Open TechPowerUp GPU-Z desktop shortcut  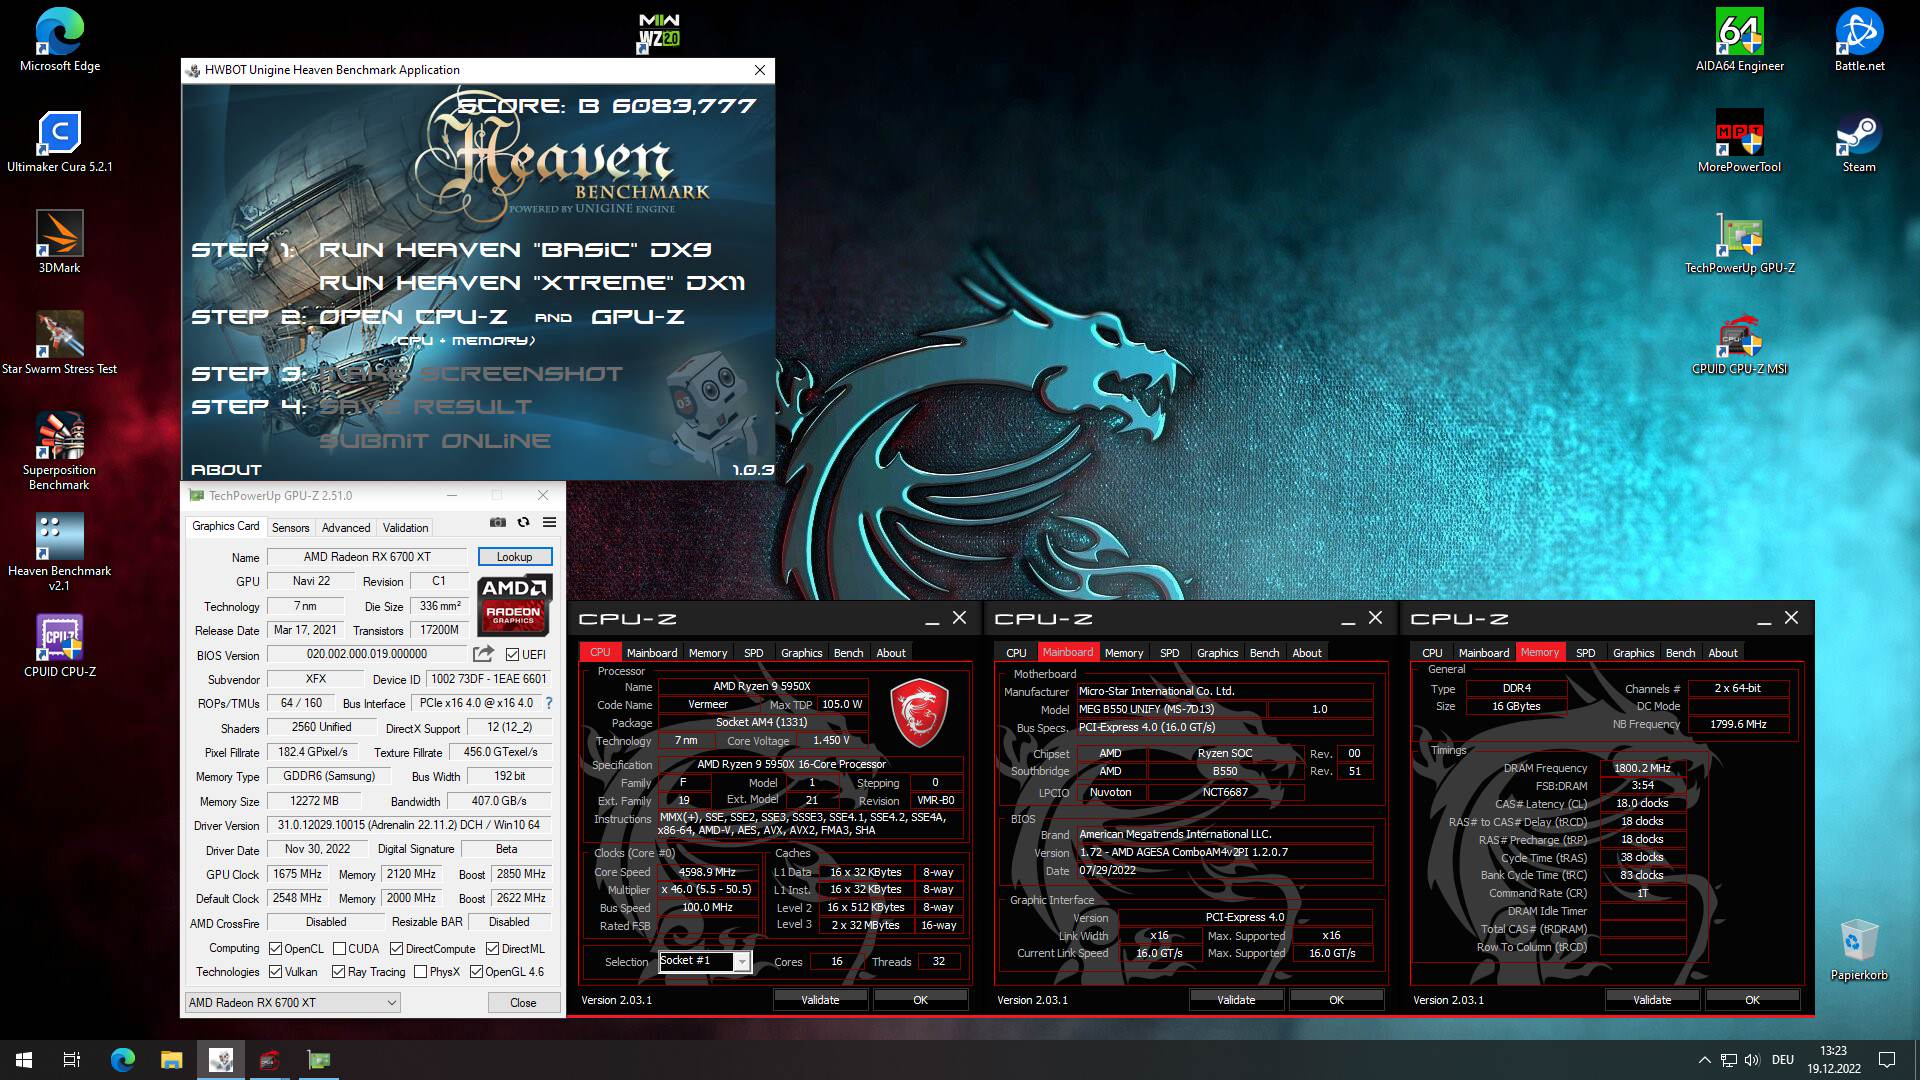pyautogui.click(x=1739, y=243)
